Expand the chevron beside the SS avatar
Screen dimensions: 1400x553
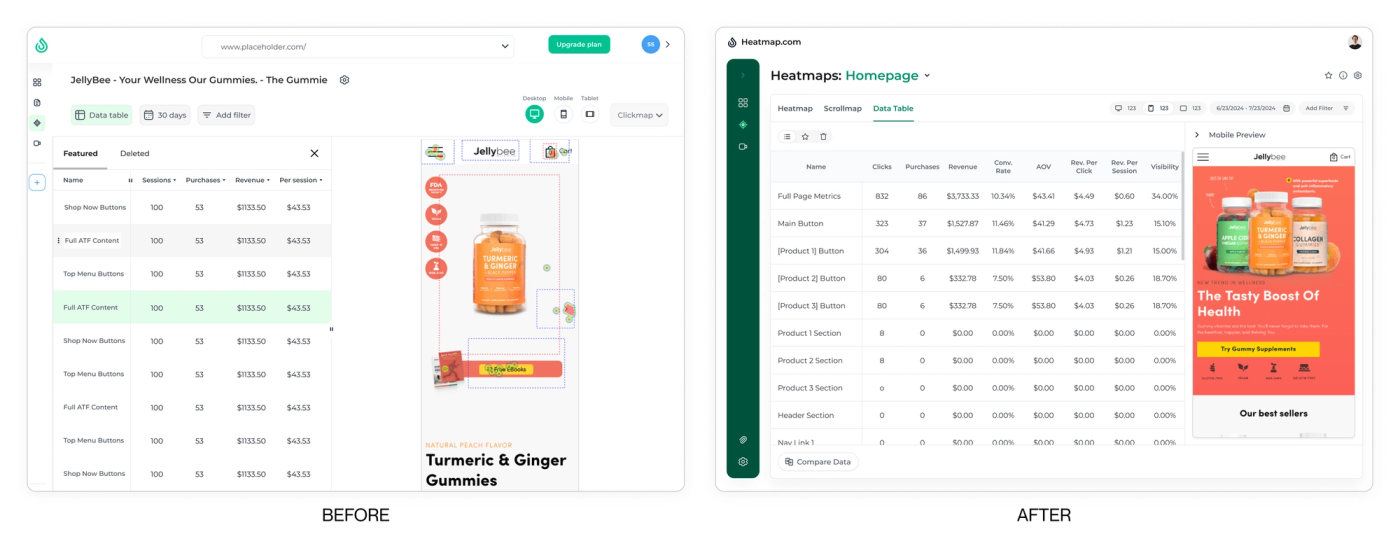tap(668, 44)
